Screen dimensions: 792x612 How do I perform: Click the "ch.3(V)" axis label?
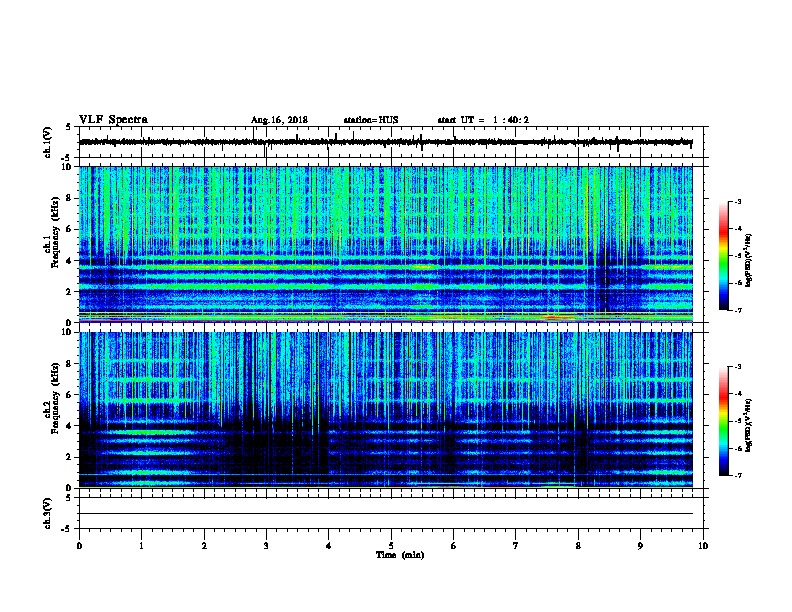pyautogui.click(x=48, y=513)
